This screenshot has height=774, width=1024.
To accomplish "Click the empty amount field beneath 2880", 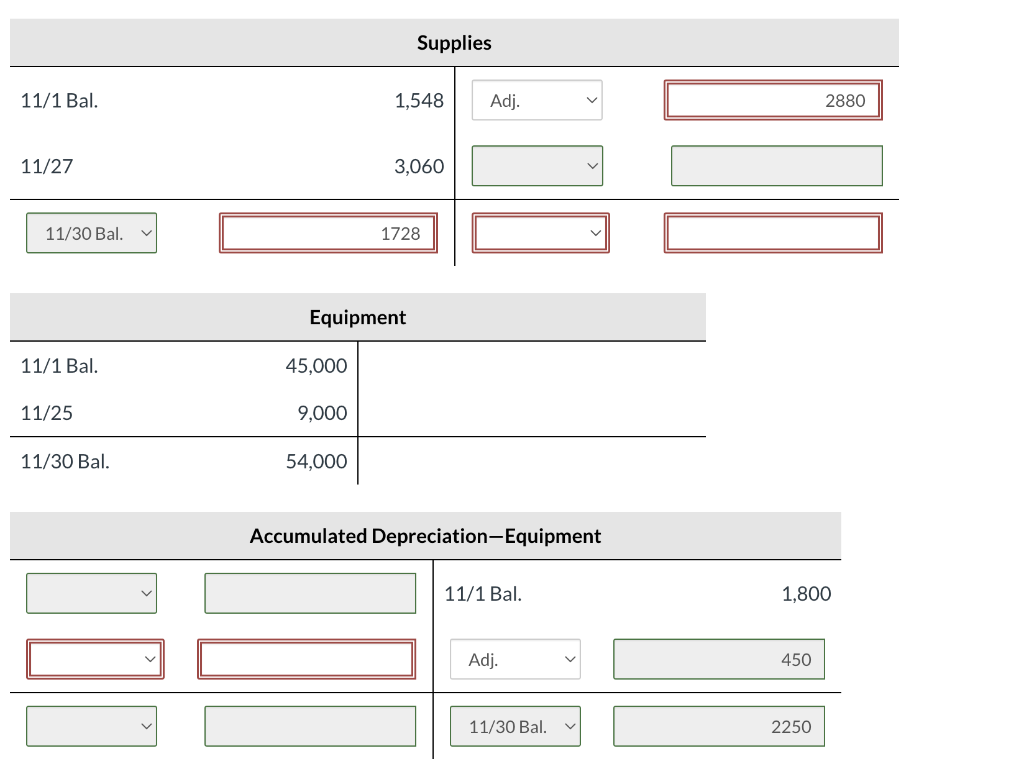I will pos(776,166).
